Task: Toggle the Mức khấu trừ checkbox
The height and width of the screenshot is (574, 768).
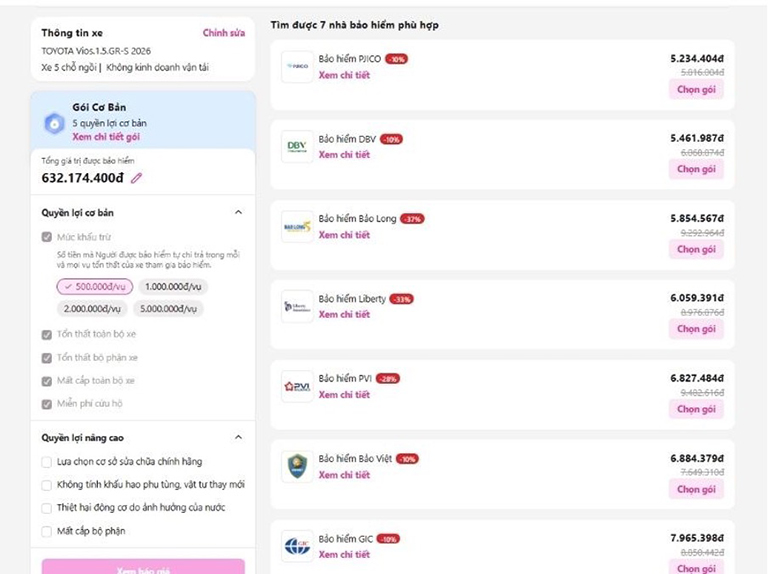Action: pos(47,237)
